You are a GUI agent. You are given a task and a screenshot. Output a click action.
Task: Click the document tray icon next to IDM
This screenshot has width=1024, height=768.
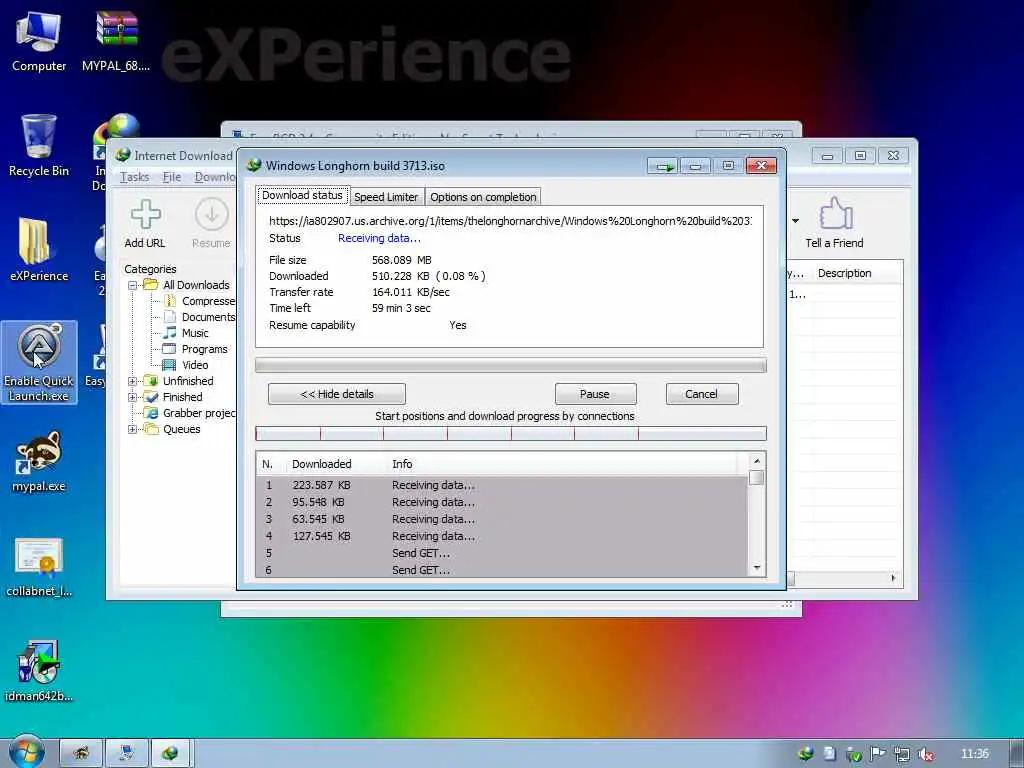point(829,754)
